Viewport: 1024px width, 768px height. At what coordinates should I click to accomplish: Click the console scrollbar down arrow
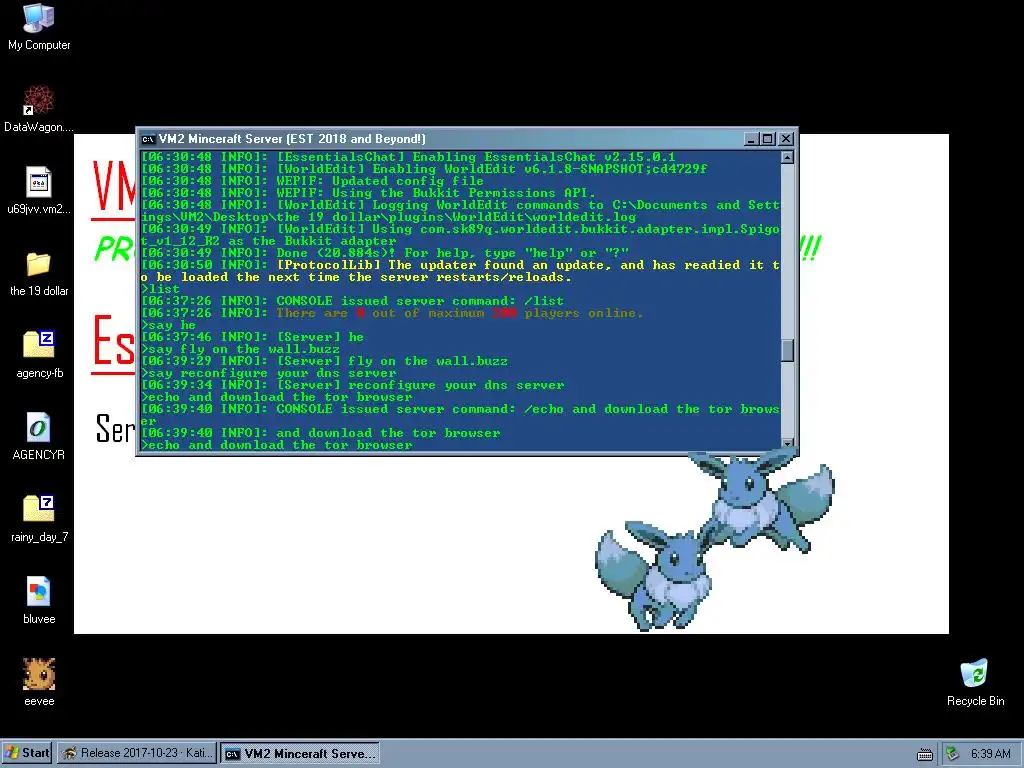[788, 443]
